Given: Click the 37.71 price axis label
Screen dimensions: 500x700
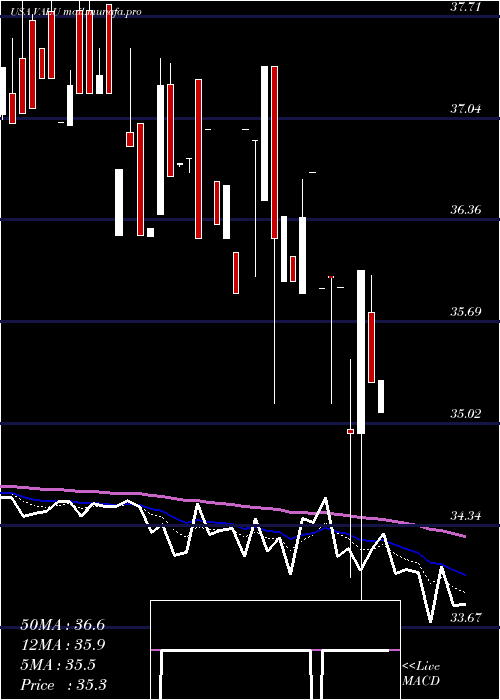Looking at the screenshot, I should (466, 7).
